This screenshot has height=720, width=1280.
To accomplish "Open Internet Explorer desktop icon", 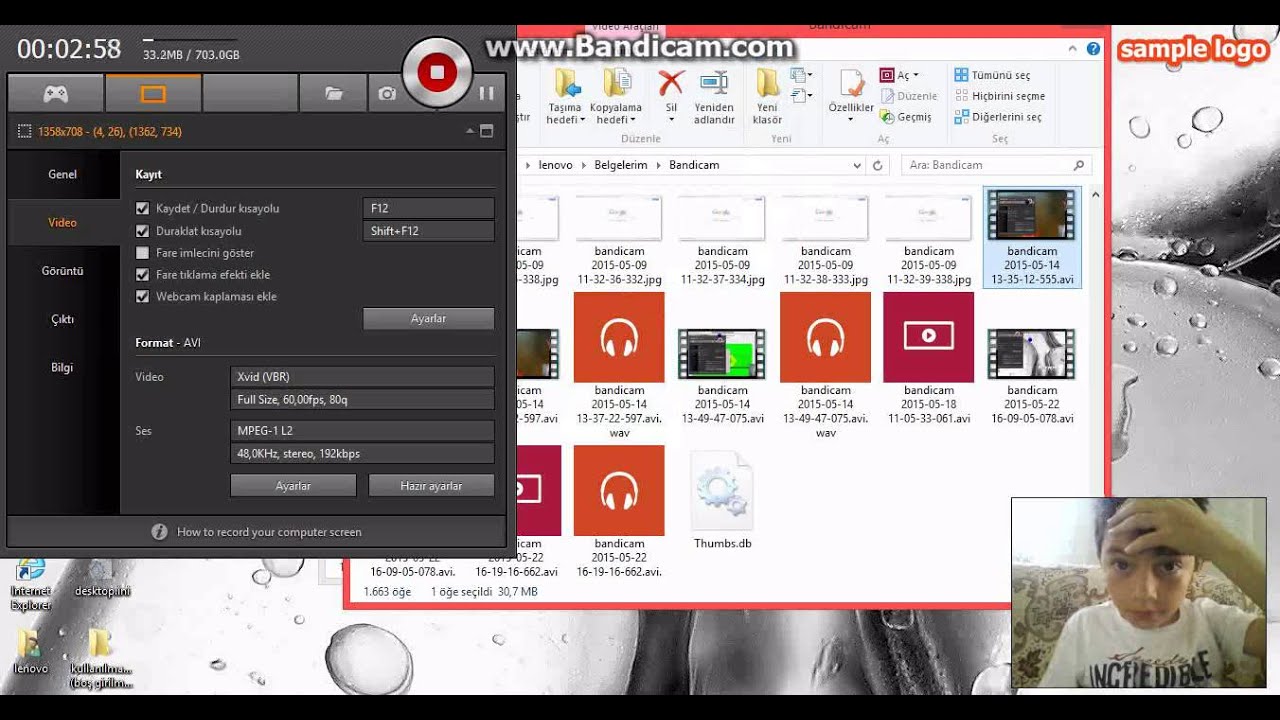I will [30, 584].
